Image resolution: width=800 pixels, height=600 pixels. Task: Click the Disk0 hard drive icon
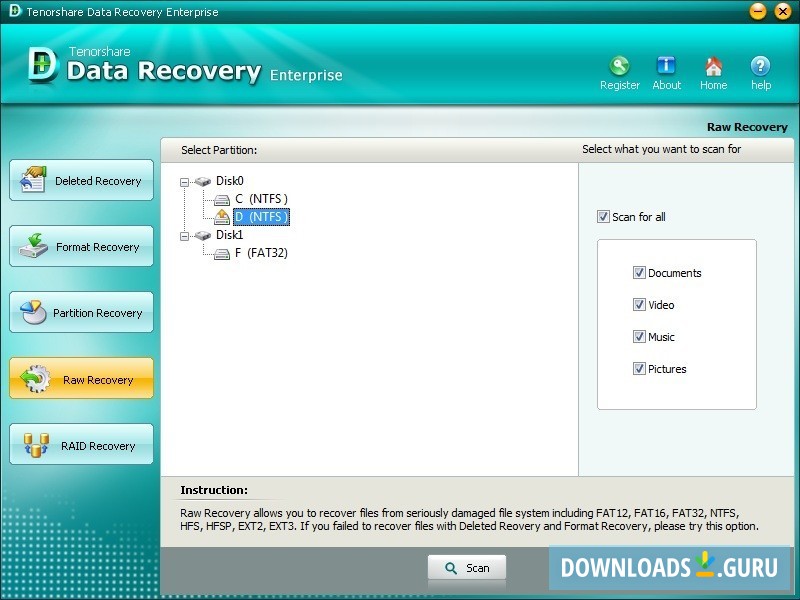click(203, 181)
